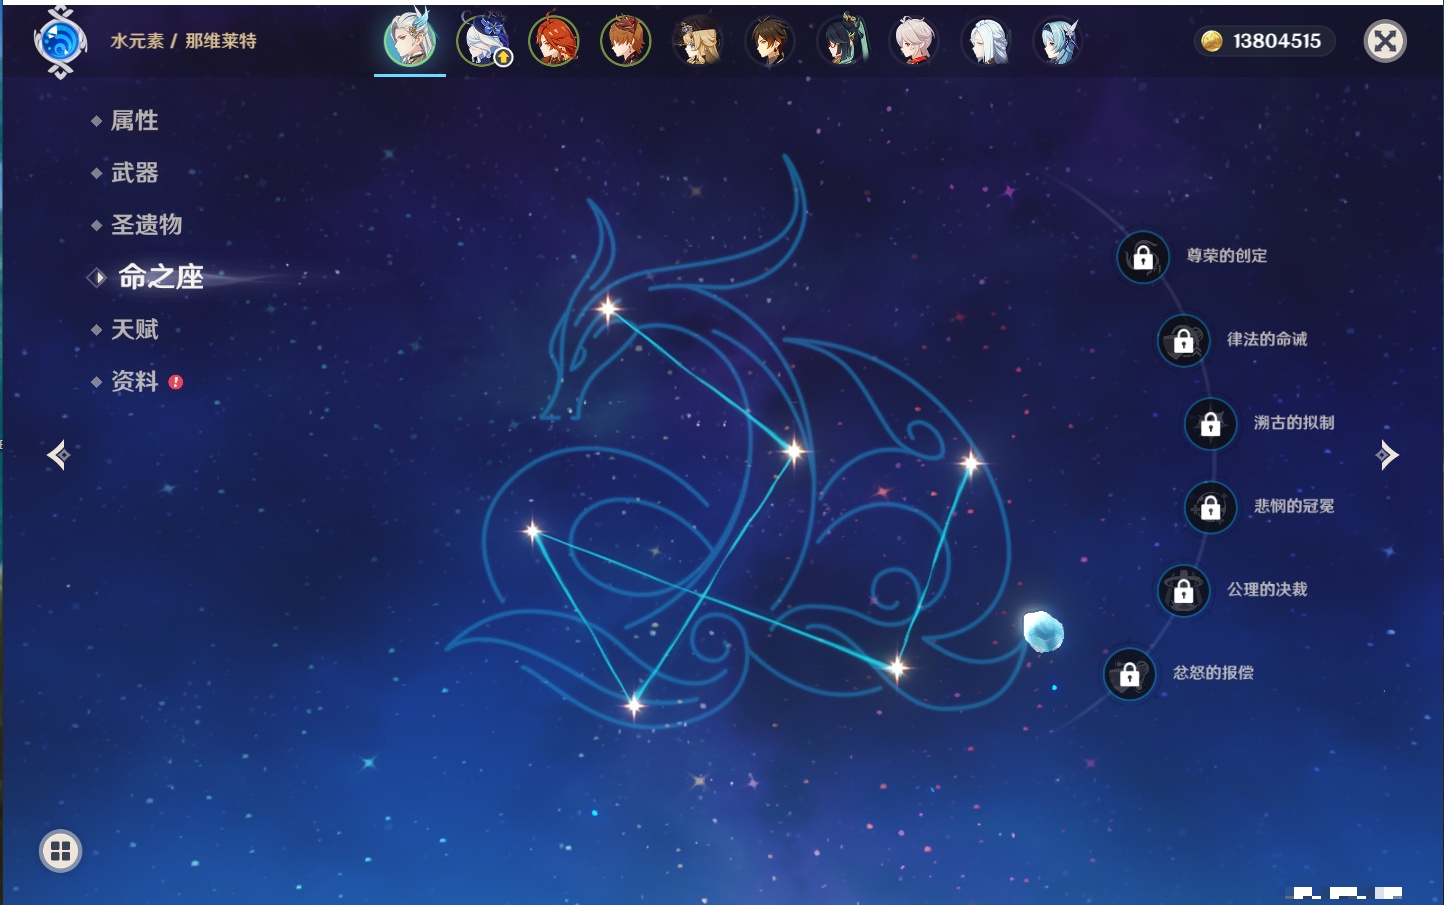Pick Zhongli's portrait icon

[770, 42]
